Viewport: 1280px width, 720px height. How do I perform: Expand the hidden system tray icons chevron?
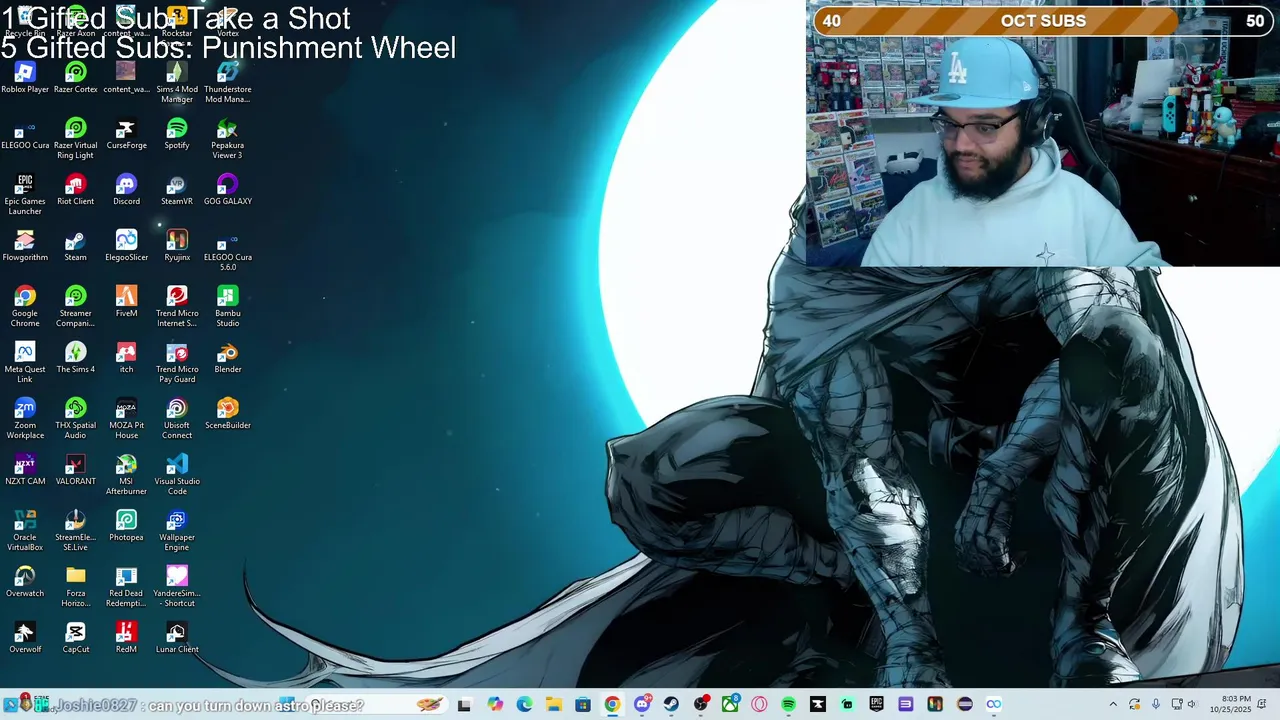(x=1113, y=704)
